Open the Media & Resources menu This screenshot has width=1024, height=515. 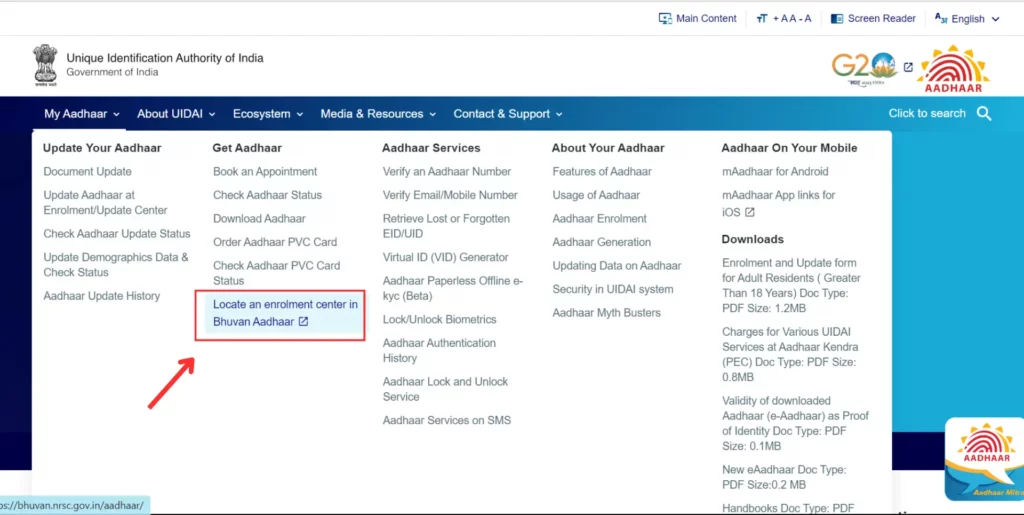click(x=378, y=114)
